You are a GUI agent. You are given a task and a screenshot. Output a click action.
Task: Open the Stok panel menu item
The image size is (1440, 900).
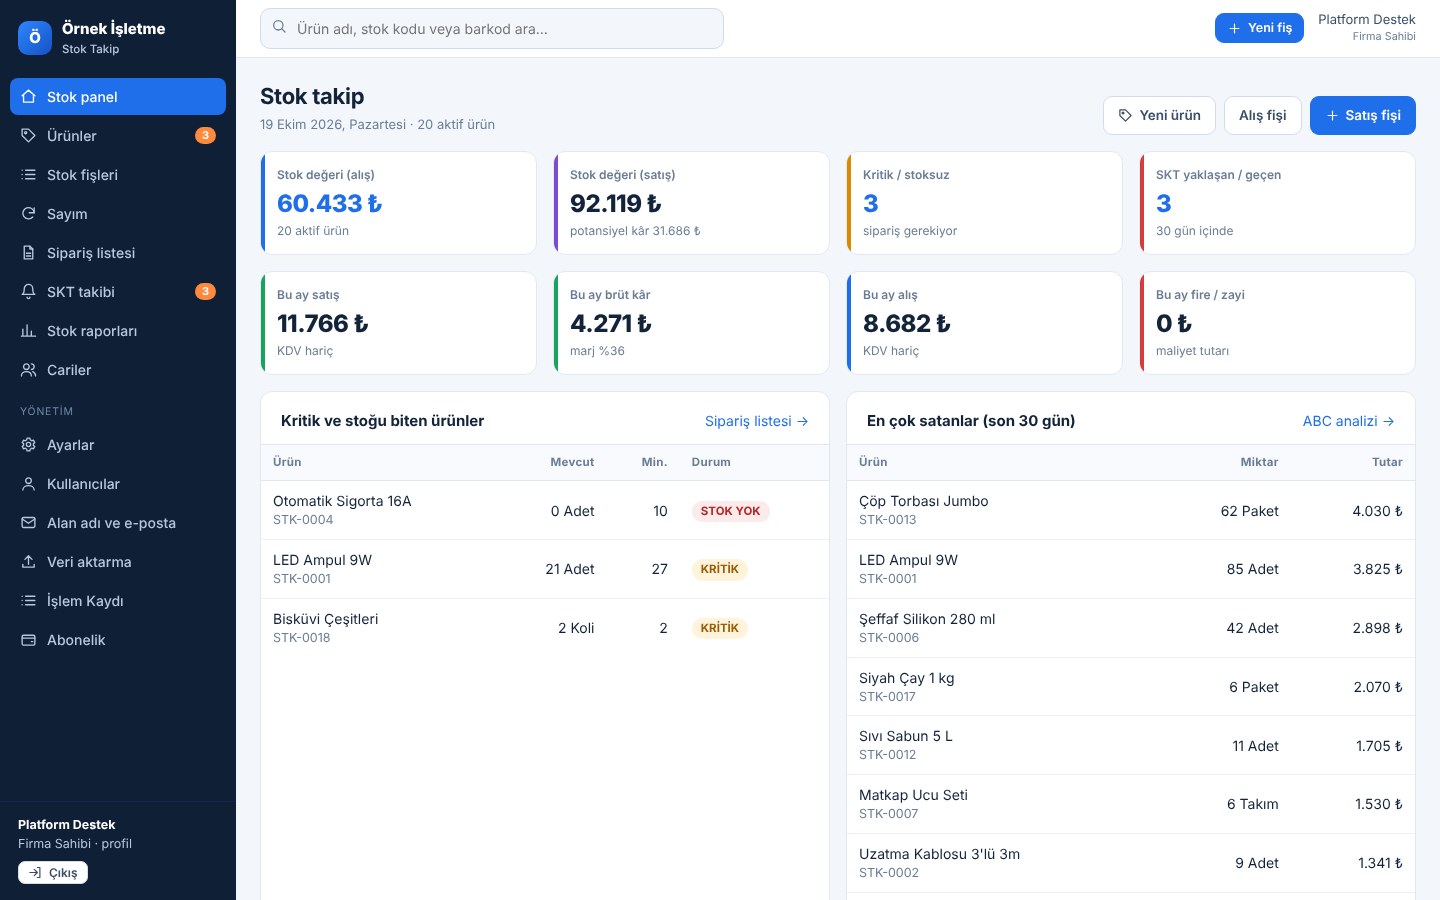(x=118, y=97)
